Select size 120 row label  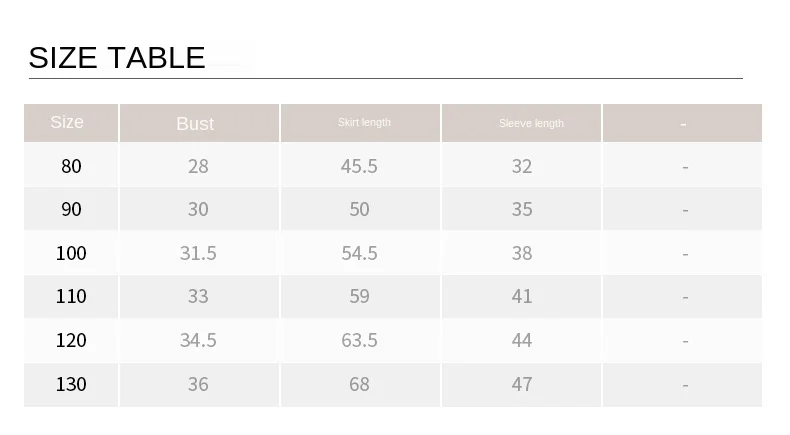click(x=71, y=340)
